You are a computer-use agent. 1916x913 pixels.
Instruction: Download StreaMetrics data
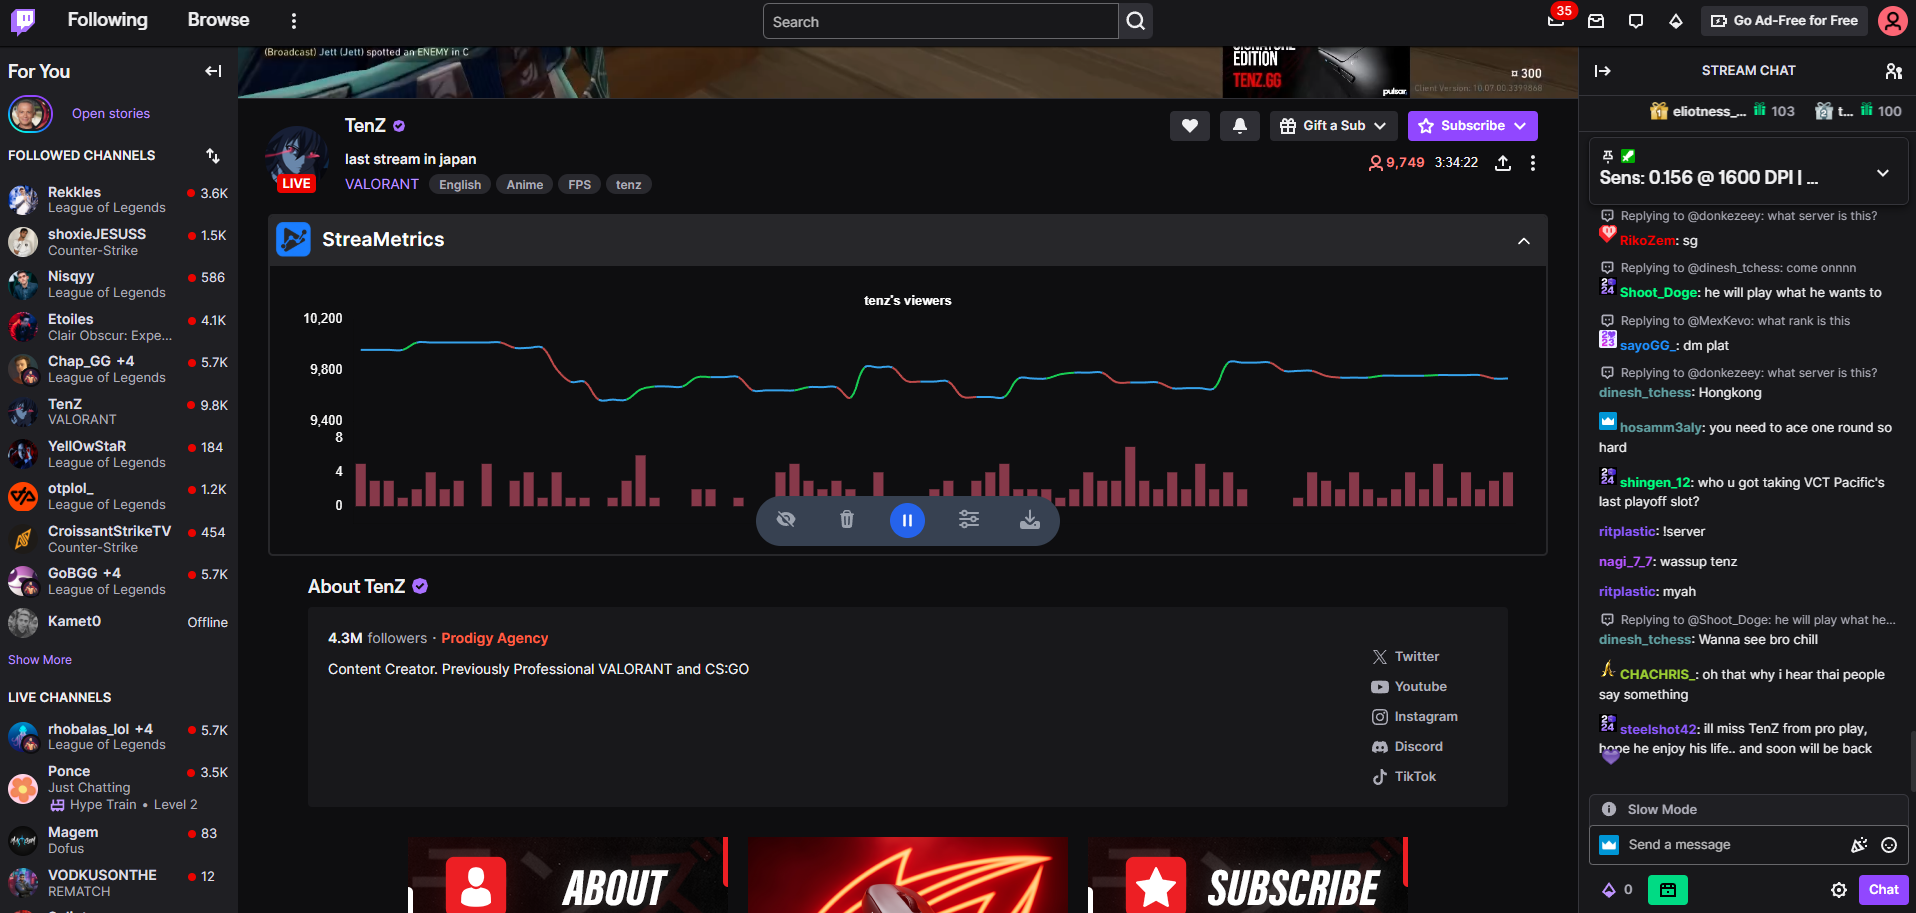[1030, 520]
